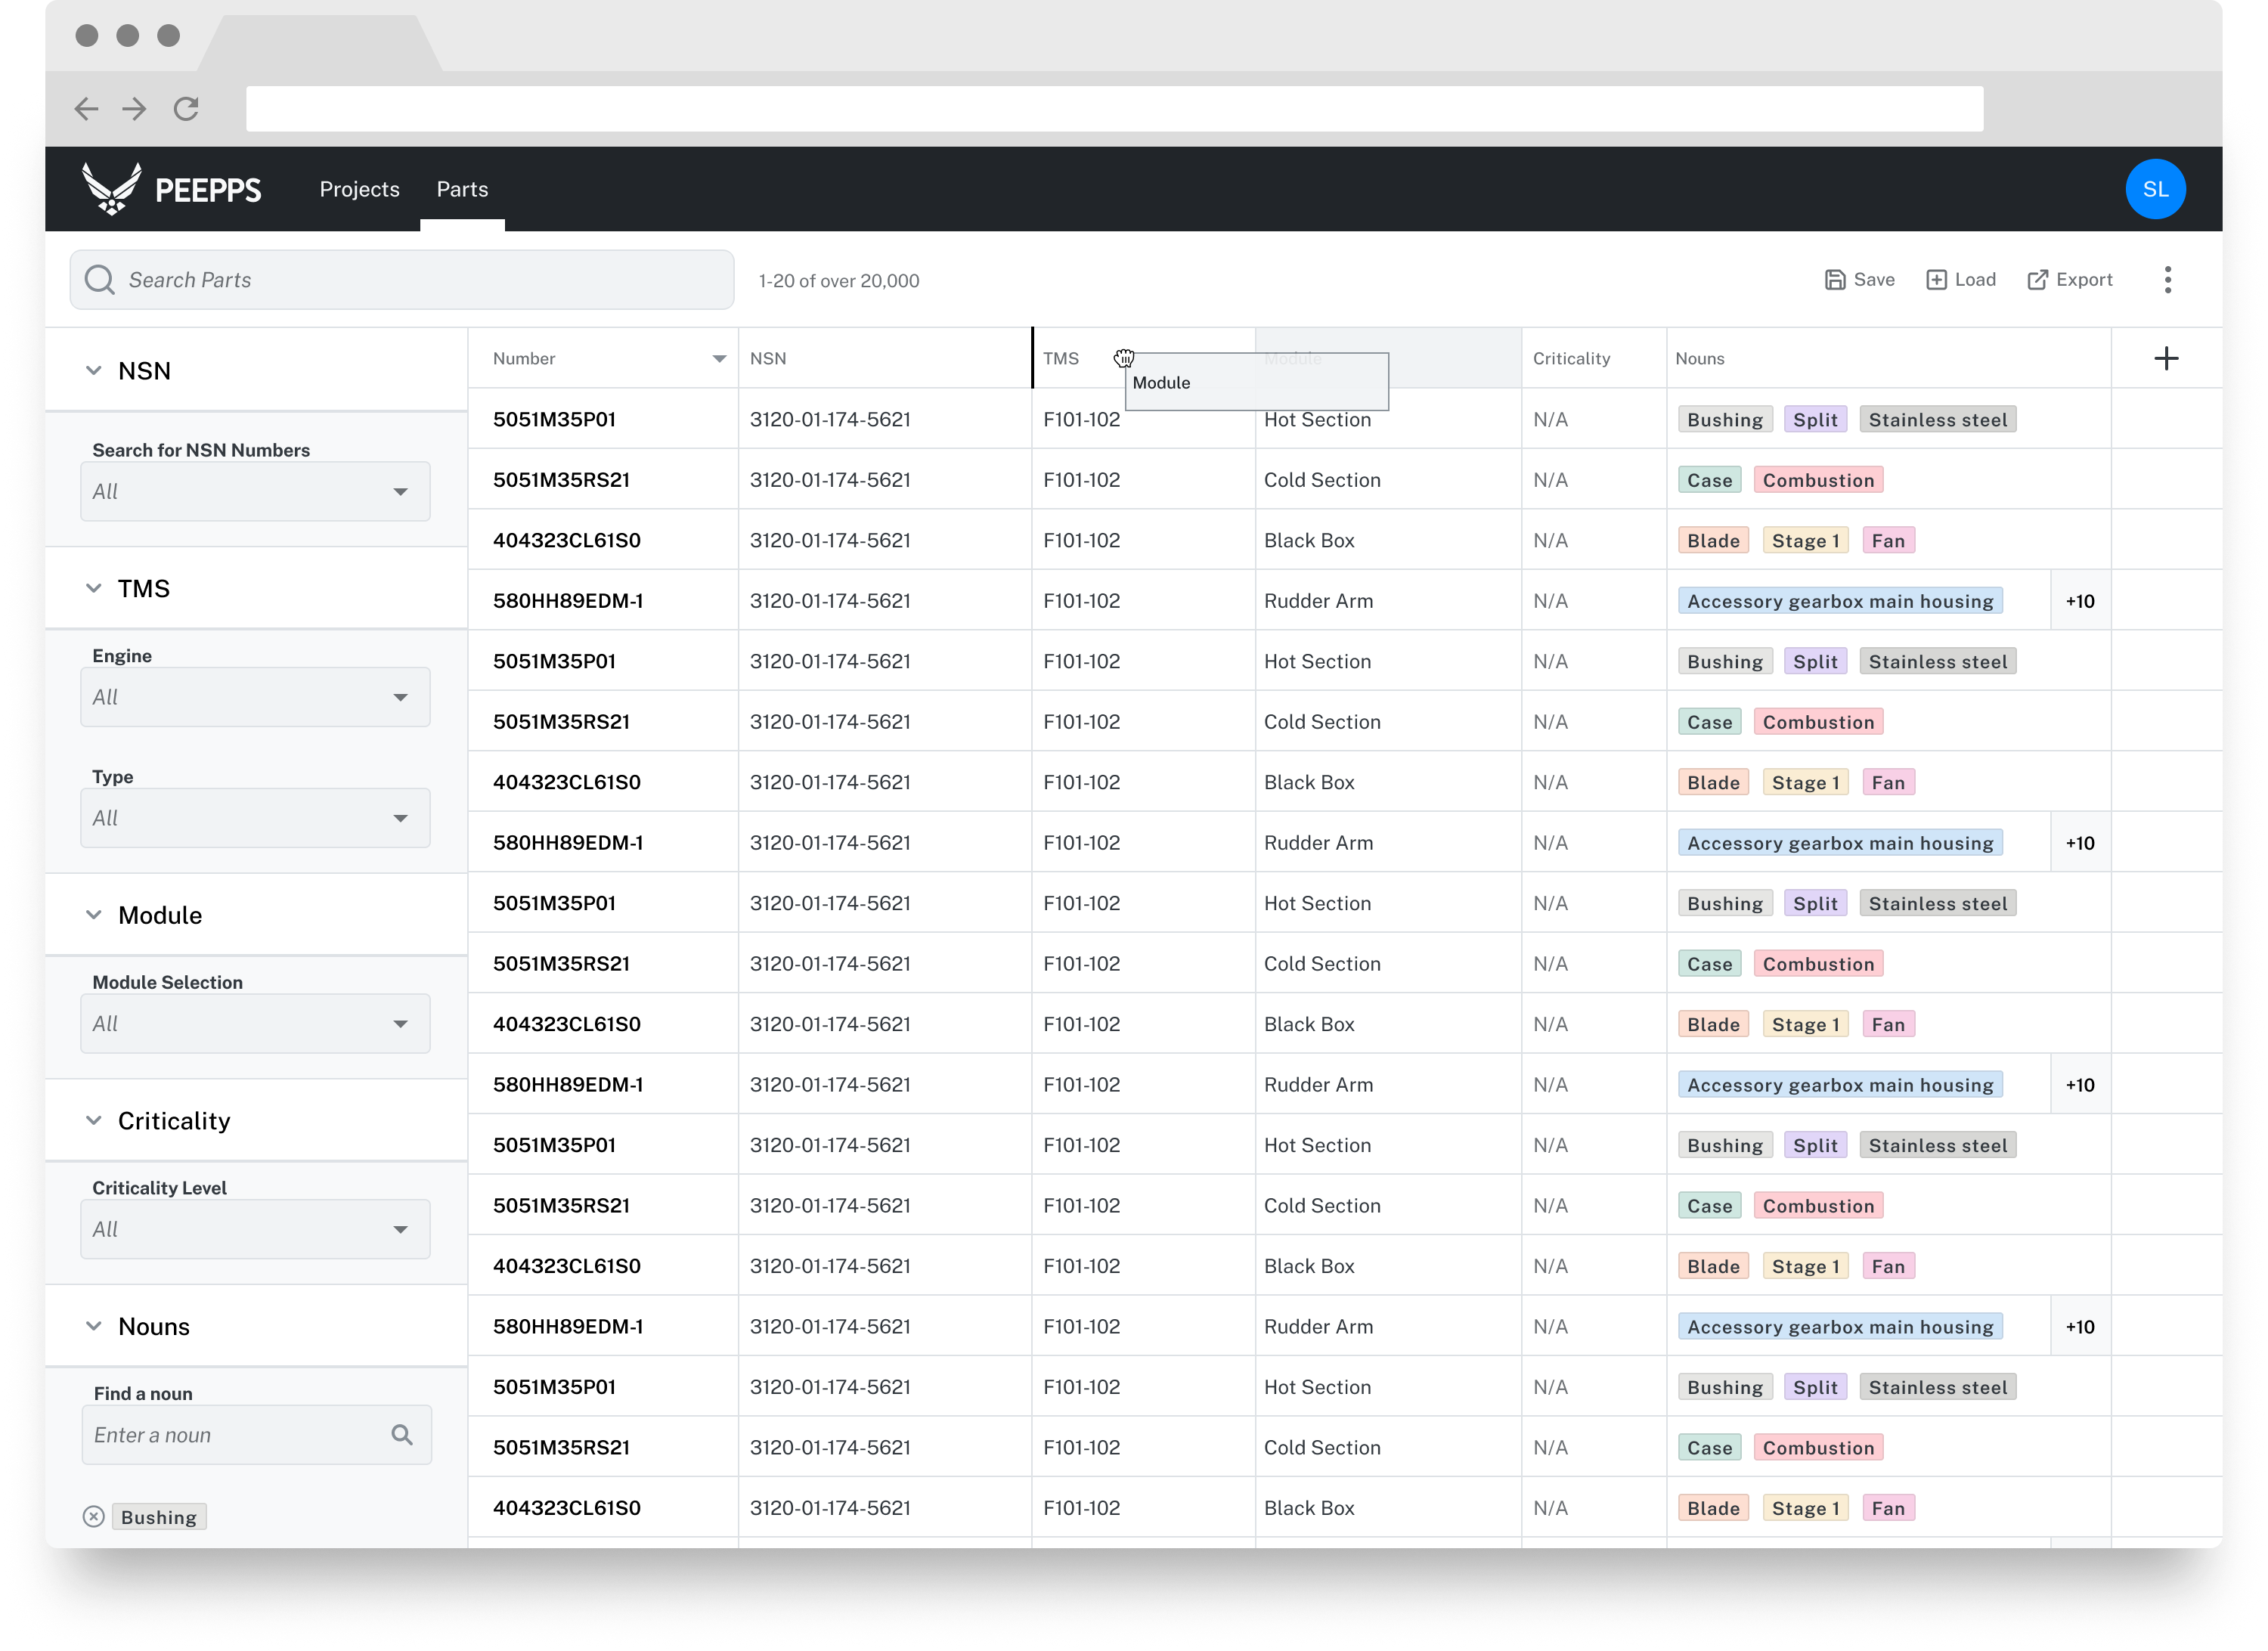Open the vertical three-dot options menu
This screenshot has width=2268, height=1651.
pos(2167,280)
